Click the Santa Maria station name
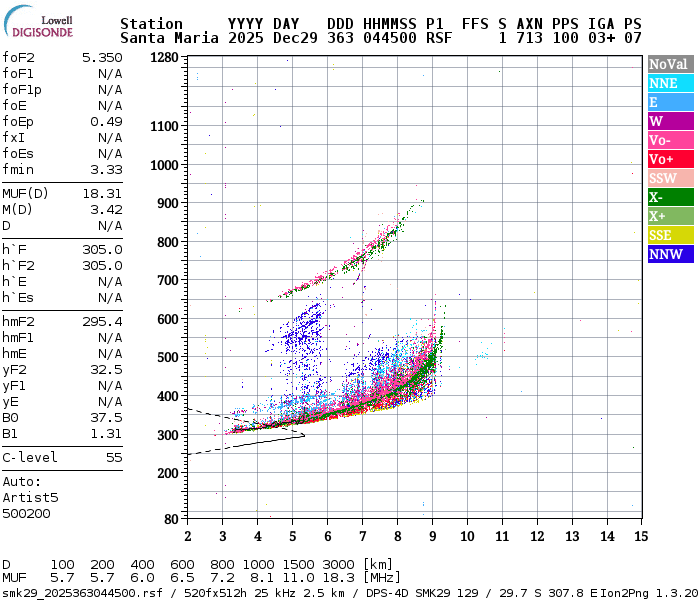 point(170,38)
